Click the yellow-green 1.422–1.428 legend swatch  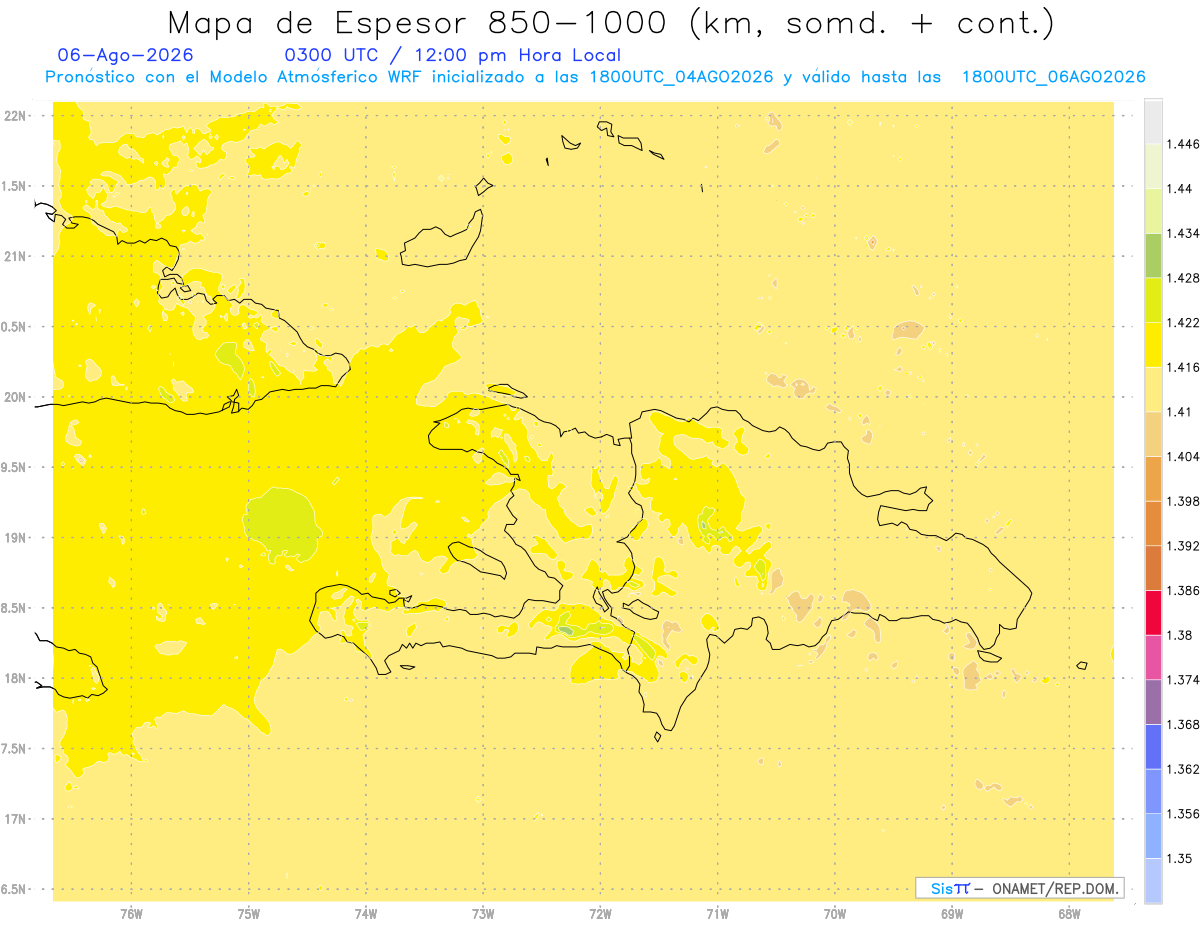tap(1153, 300)
